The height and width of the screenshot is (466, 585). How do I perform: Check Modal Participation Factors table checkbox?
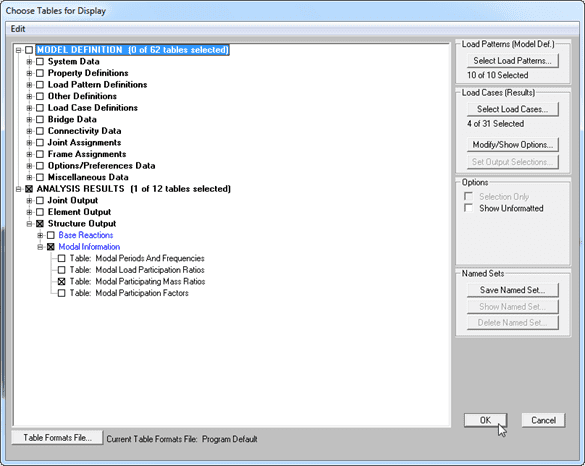pyautogui.click(x=62, y=293)
